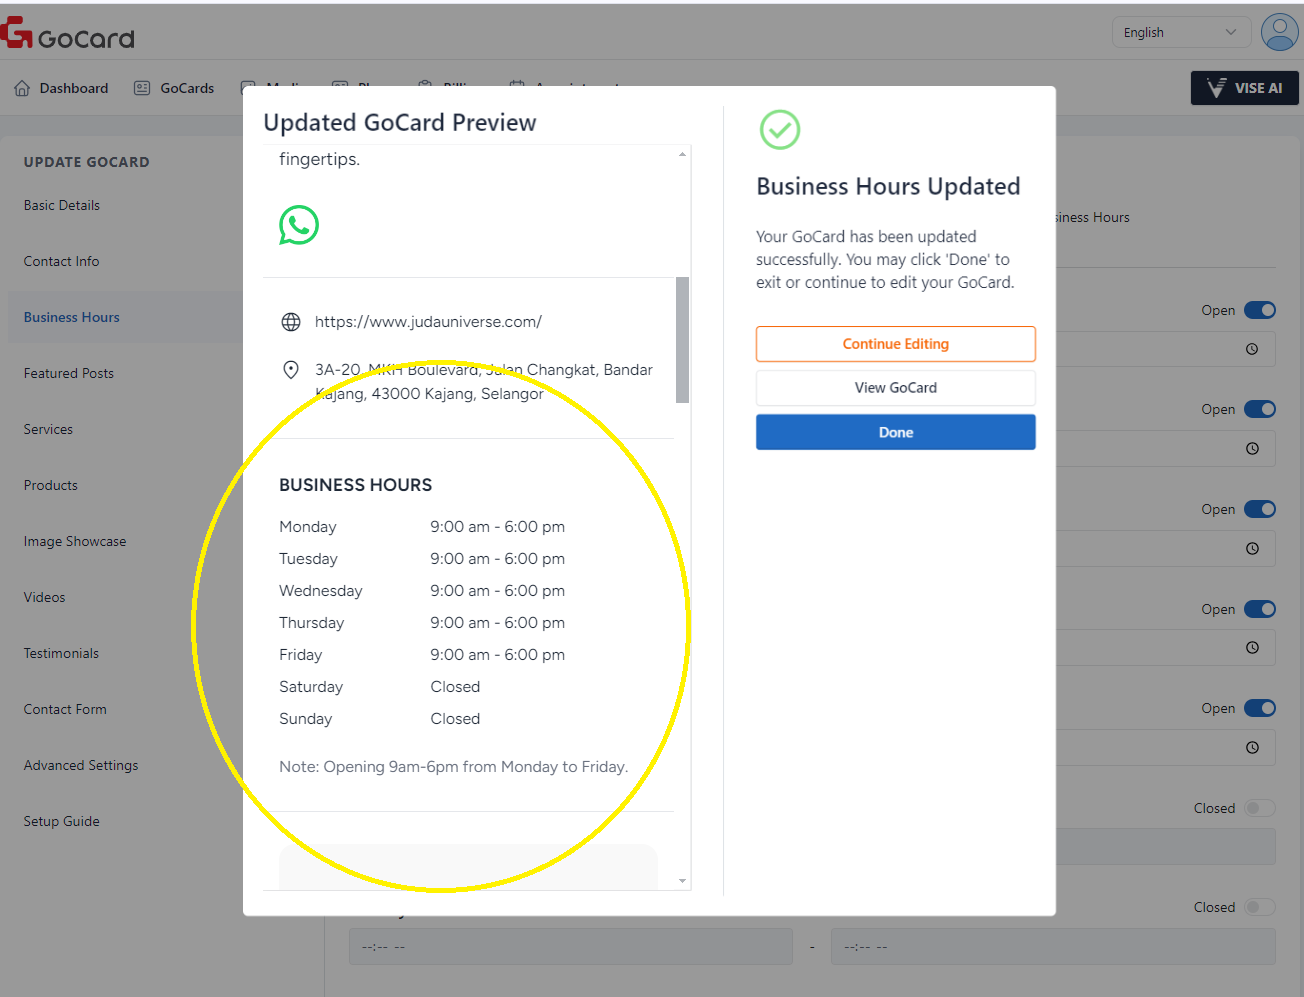
Task: Click the topmost clock icon on right
Action: pos(1252,349)
